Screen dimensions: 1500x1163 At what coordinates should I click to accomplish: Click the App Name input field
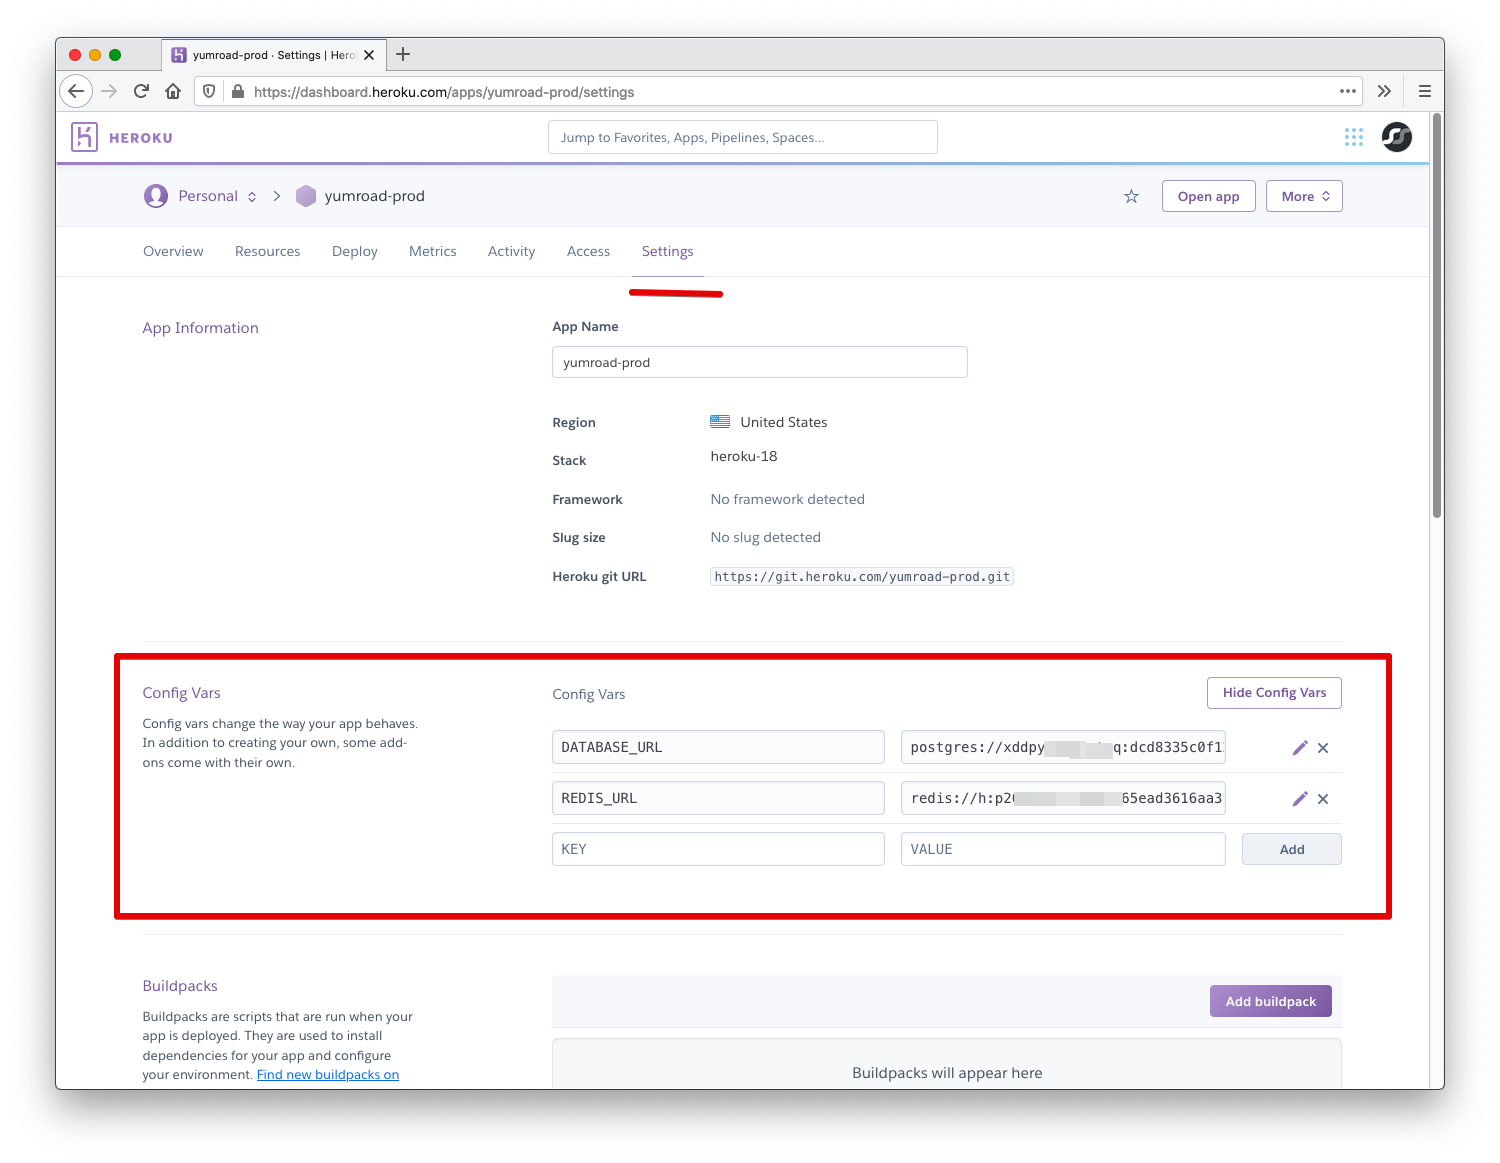click(760, 362)
